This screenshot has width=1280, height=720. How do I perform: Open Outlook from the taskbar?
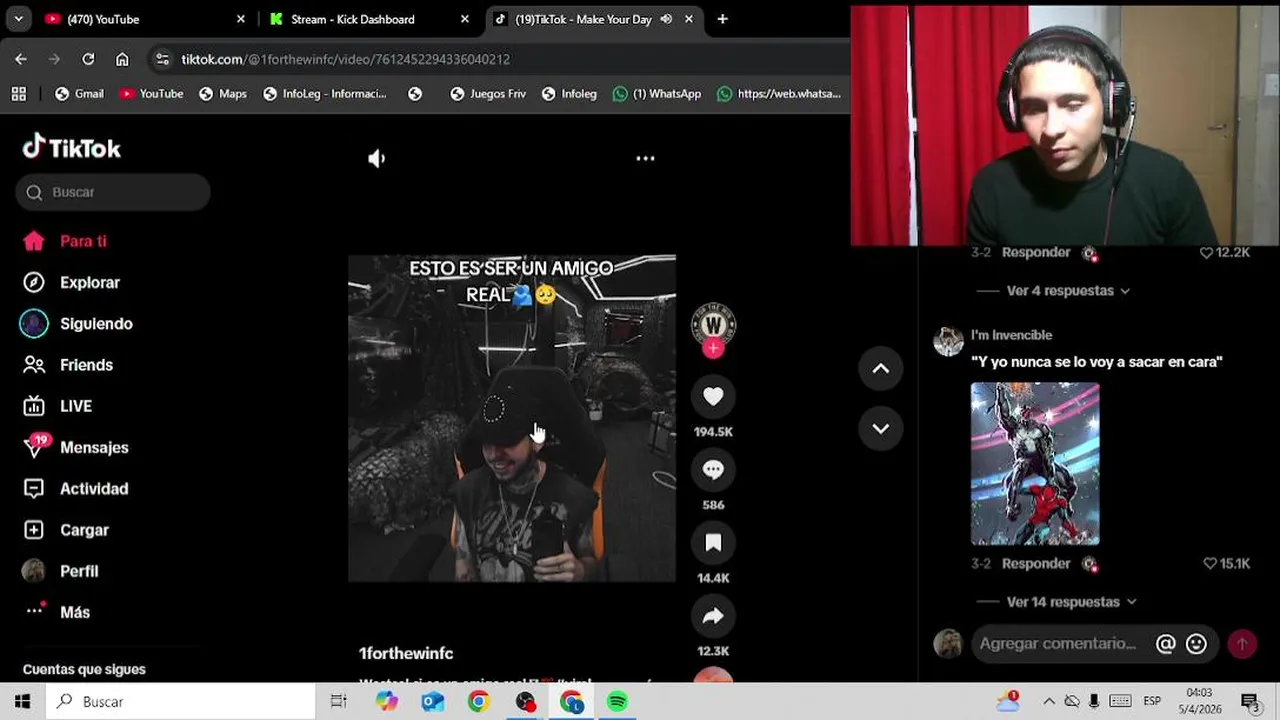click(432, 702)
